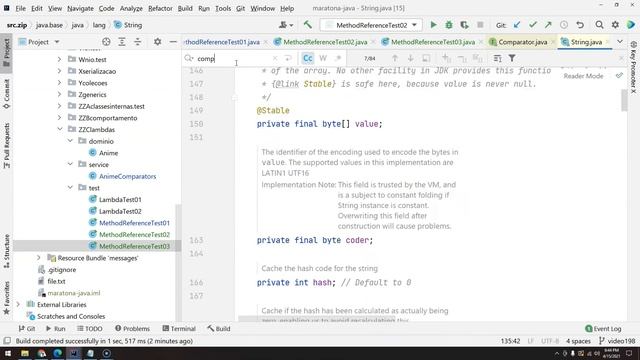Run MethodReferenceTest02 with the green play button
Image resolution: width=640 pixels, height=360 pixels.
tap(433, 25)
